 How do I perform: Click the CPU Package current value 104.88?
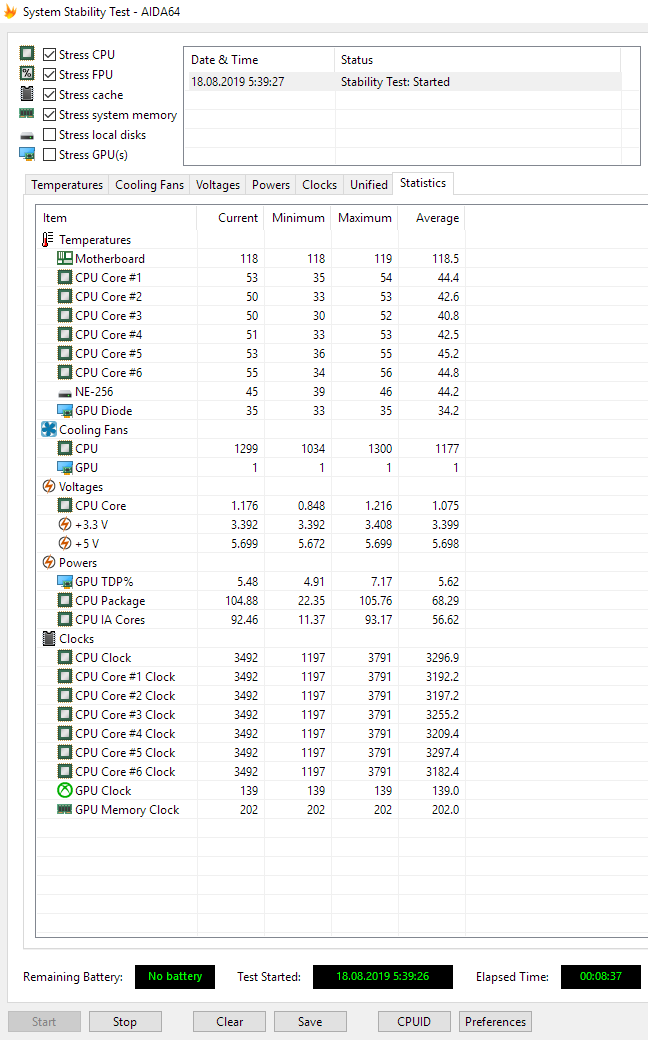tap(241, 600)
